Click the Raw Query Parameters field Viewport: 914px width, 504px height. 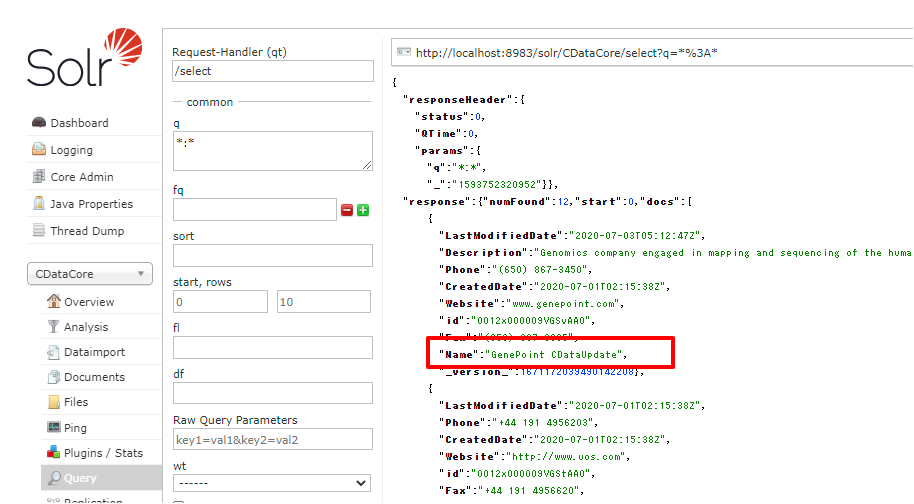coord(272,439)
